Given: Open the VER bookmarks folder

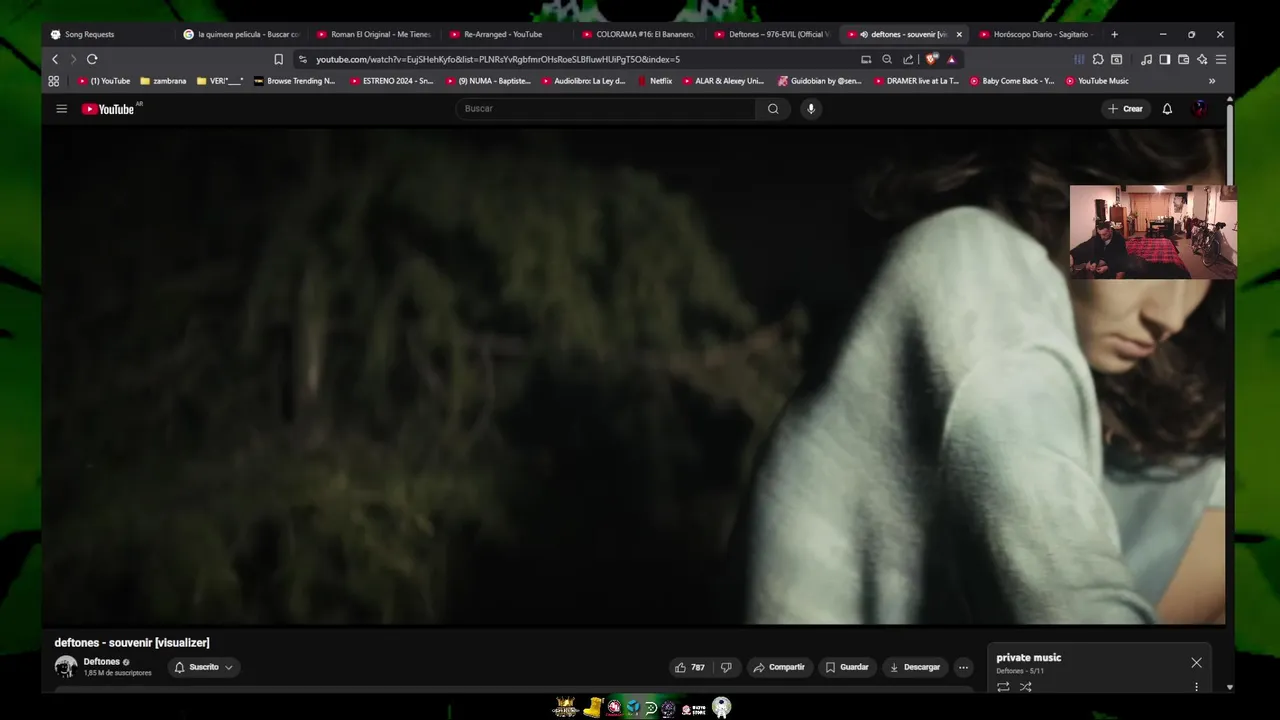Looking at the screenshot, I should (220, 81).
